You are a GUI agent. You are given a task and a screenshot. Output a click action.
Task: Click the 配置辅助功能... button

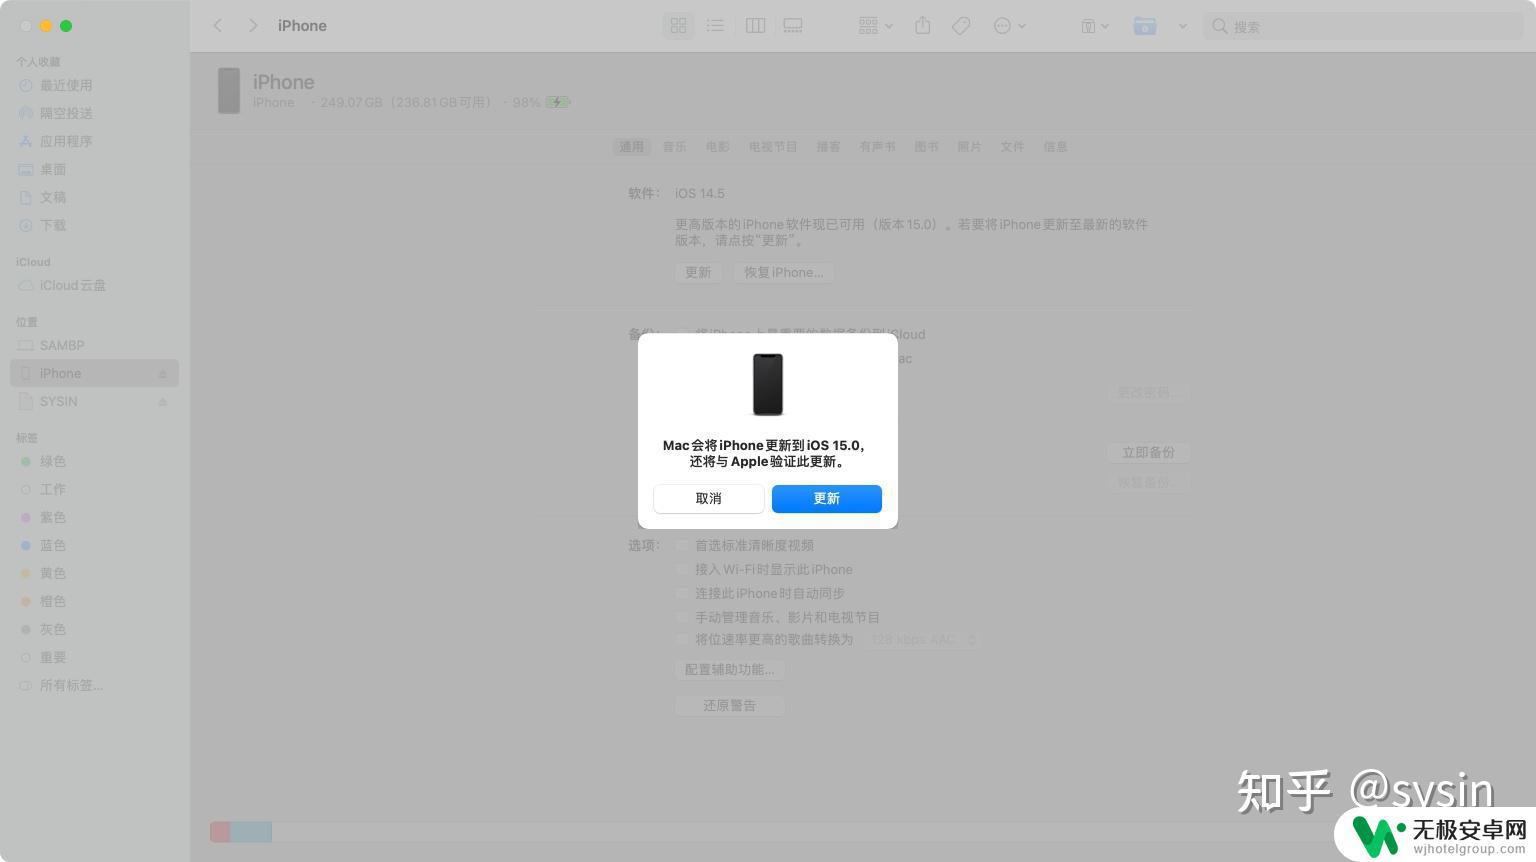pyautogui.click(x=729, y=669)
